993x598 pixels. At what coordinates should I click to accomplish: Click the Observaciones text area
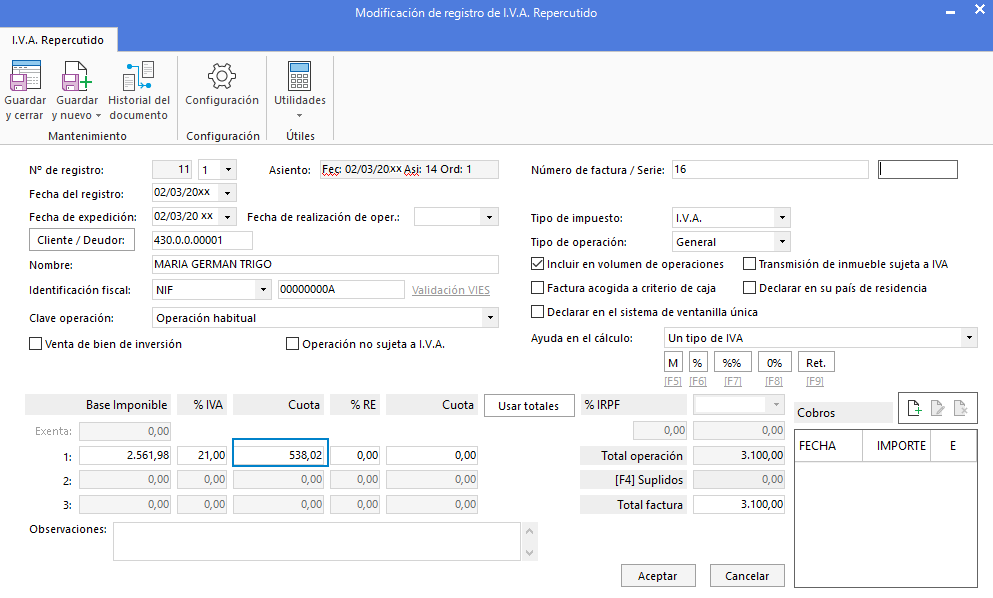(317, 541)
